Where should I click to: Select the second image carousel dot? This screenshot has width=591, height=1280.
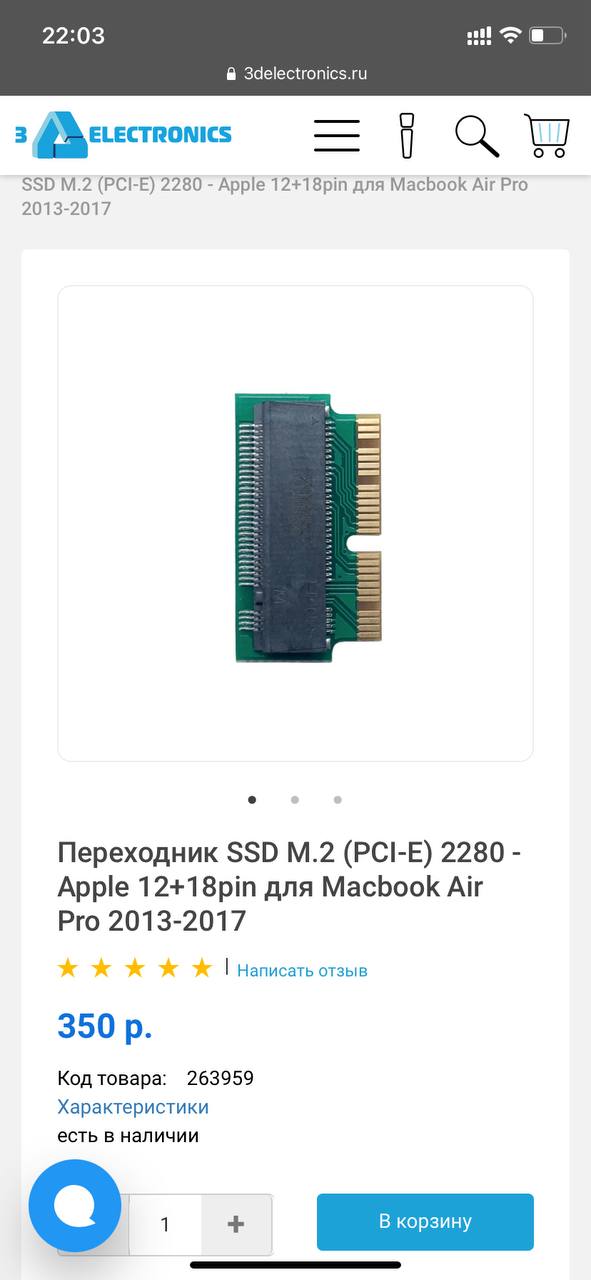tap(295, 799)
